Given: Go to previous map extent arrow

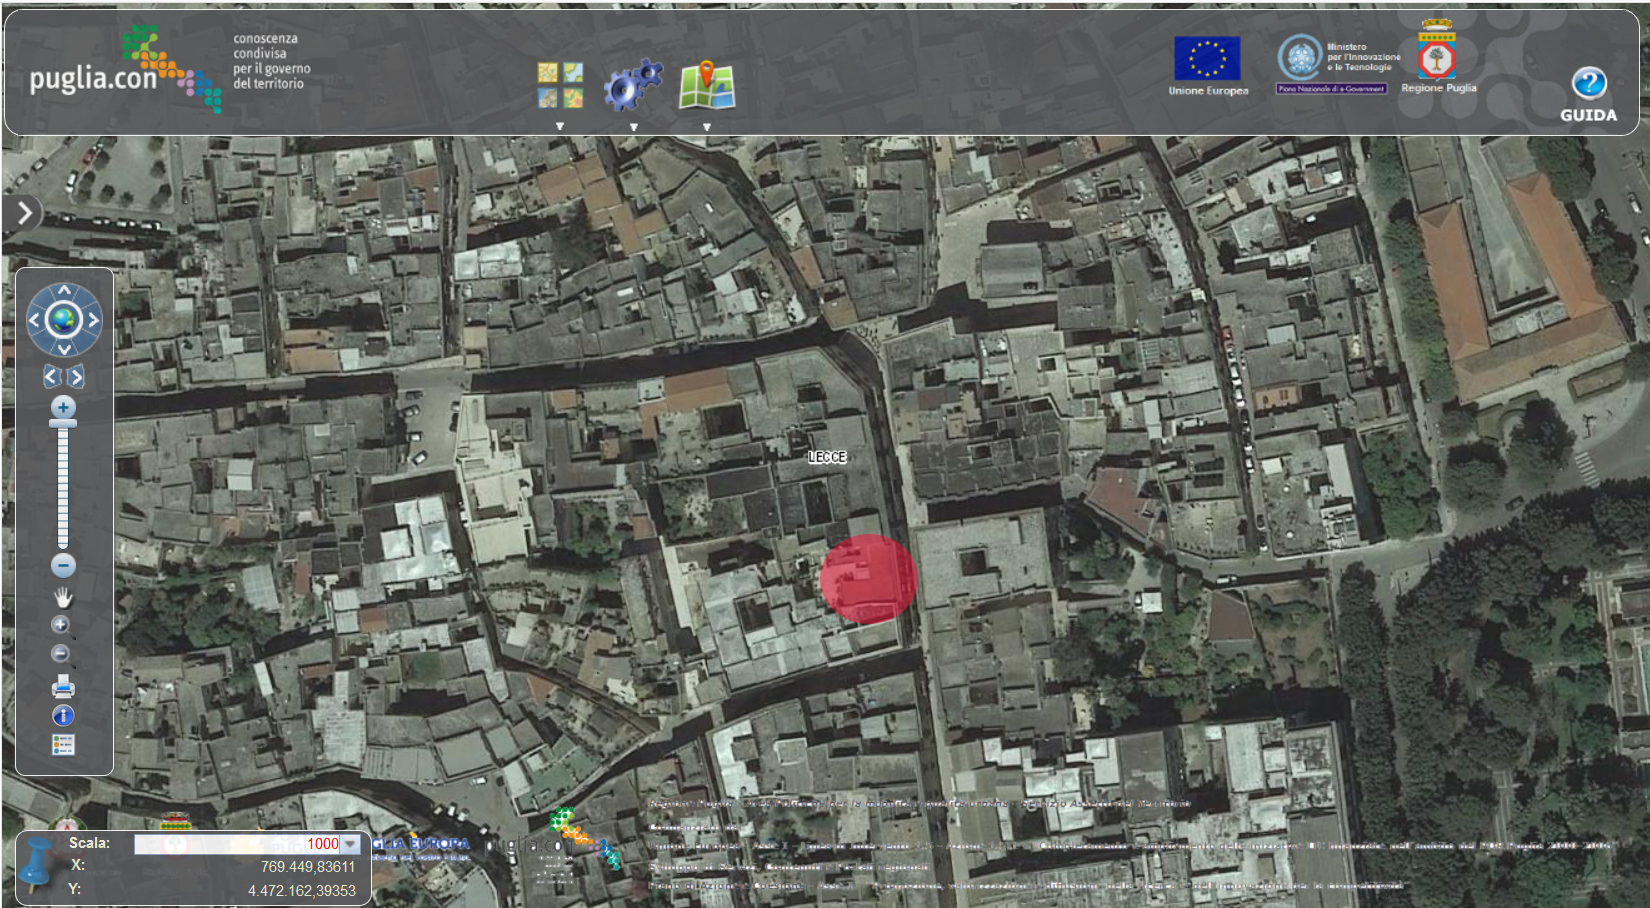Looking at the screenshot, I should pos(52,377).
